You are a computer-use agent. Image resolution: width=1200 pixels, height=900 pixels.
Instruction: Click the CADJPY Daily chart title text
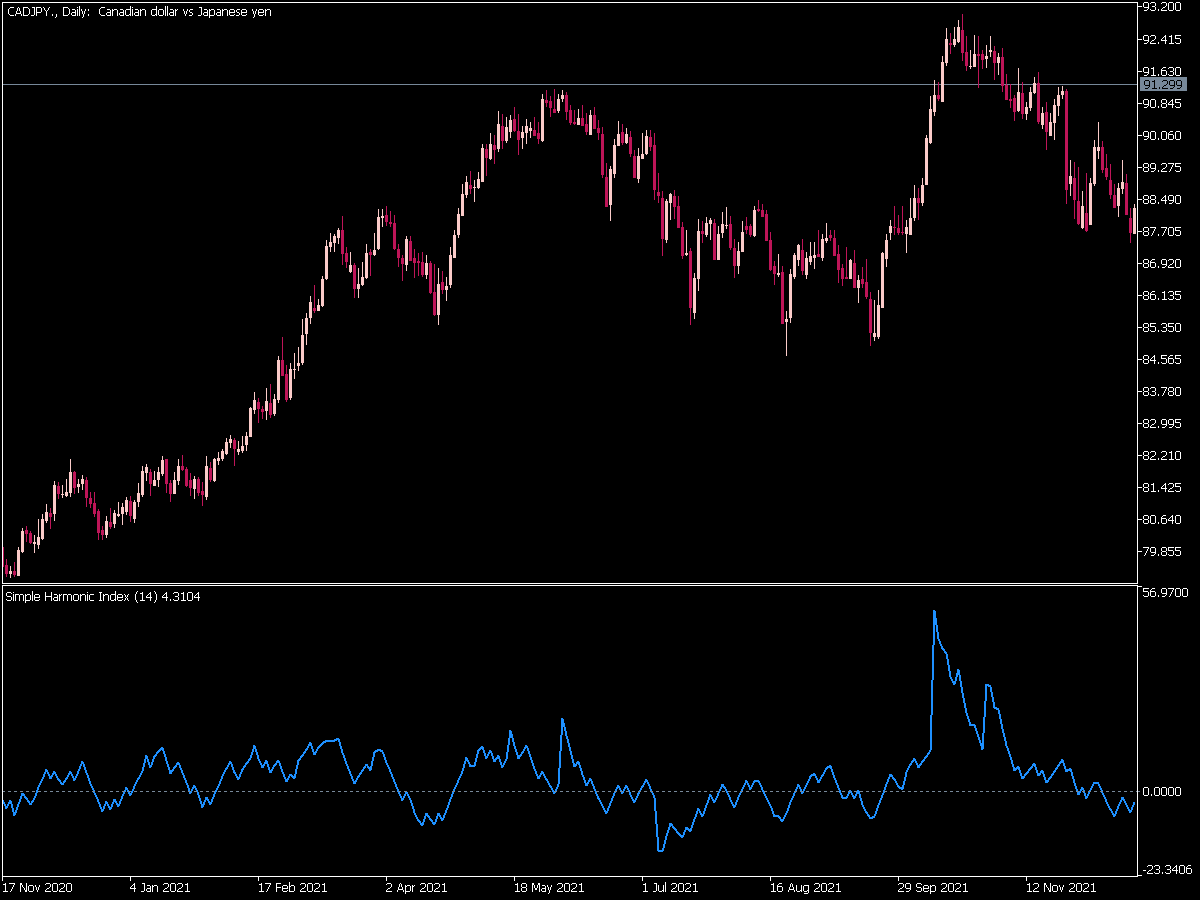[x=138, y=11]
